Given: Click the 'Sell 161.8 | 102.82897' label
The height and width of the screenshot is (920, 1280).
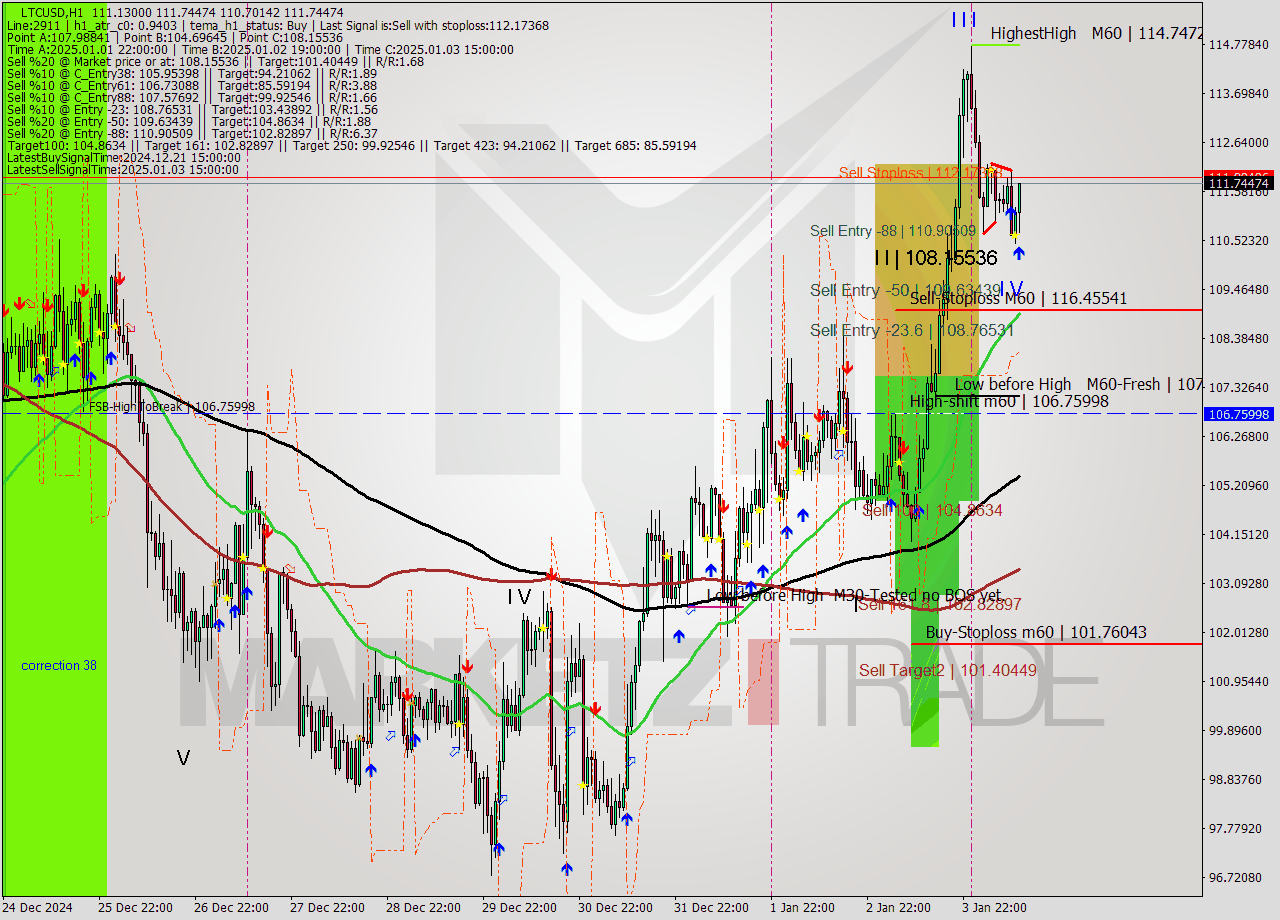Looking at the screenshot, I should 940,604.
